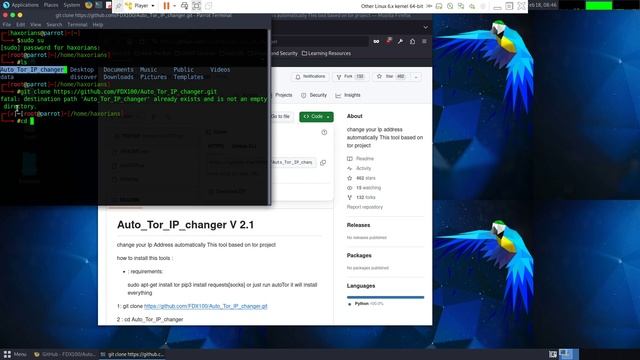Click the send Ctrl+Alt+Del VMware icon
Viewport: 640px width, 360px height.
click(x=184, y=6)
